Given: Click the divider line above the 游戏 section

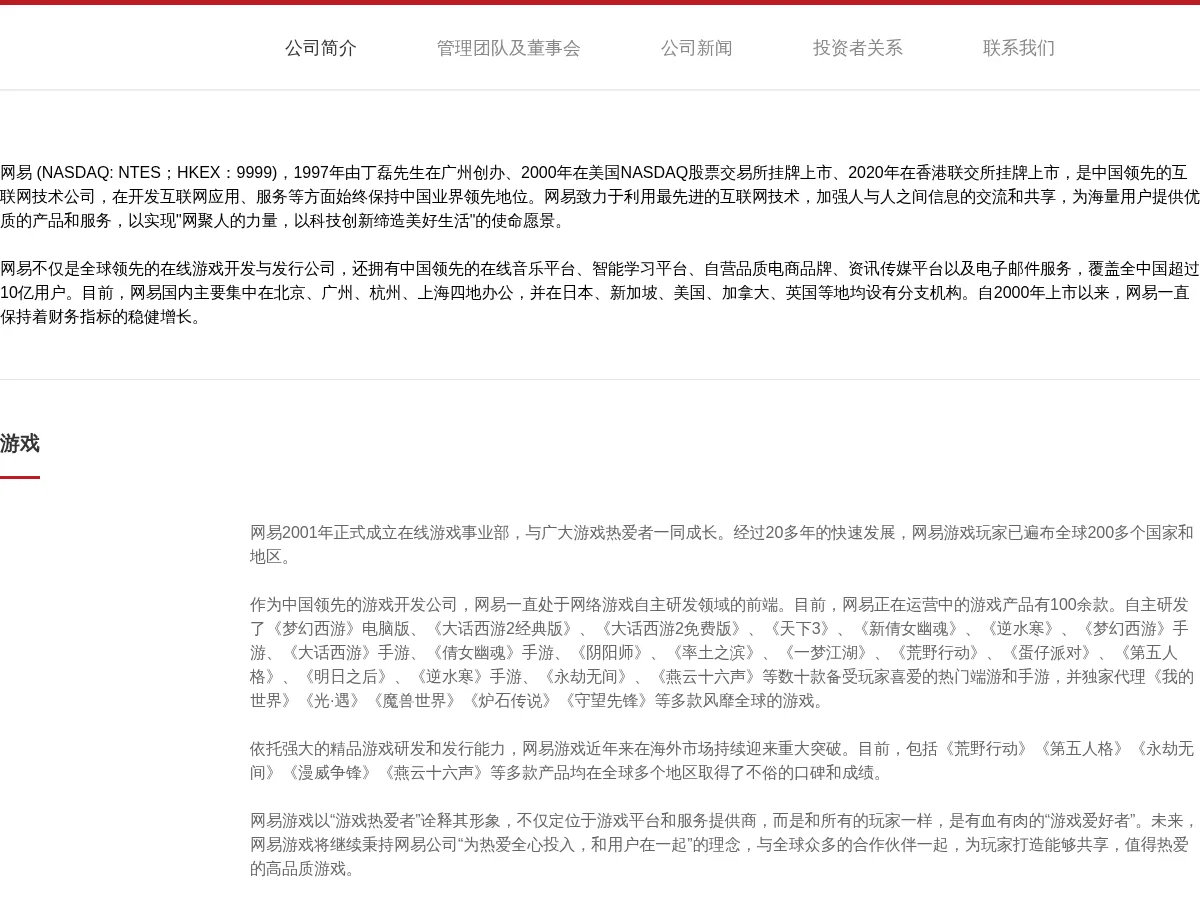Looking at the screenshot, I should click(600, 378).
